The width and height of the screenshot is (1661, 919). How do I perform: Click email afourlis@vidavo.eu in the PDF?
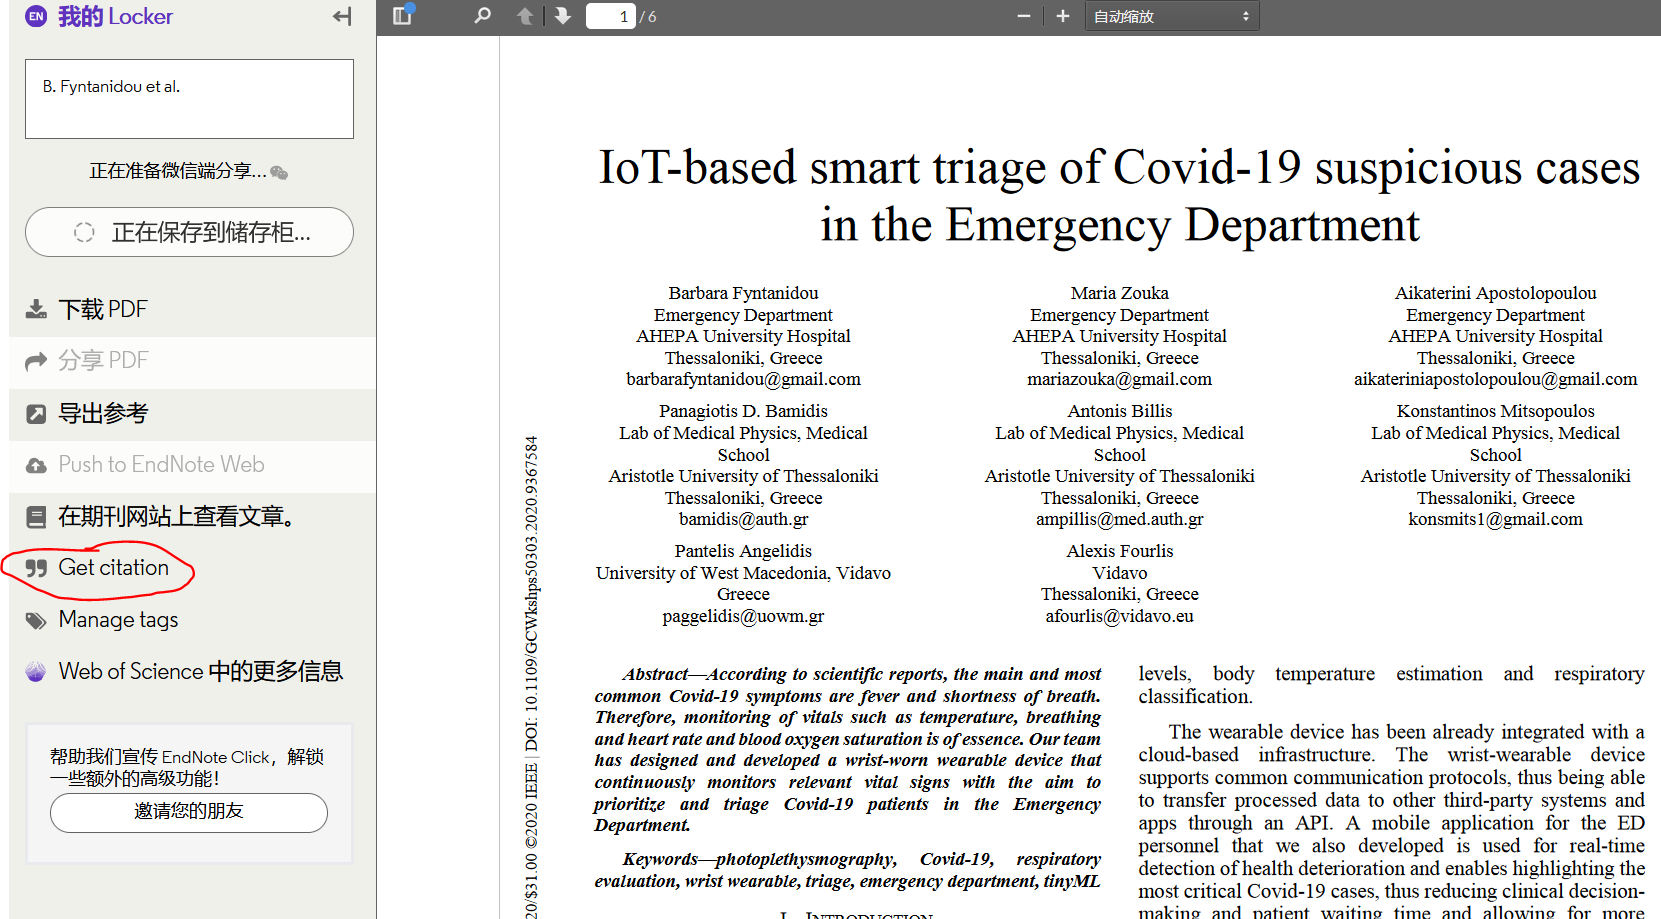click(x=1119, y=617)
